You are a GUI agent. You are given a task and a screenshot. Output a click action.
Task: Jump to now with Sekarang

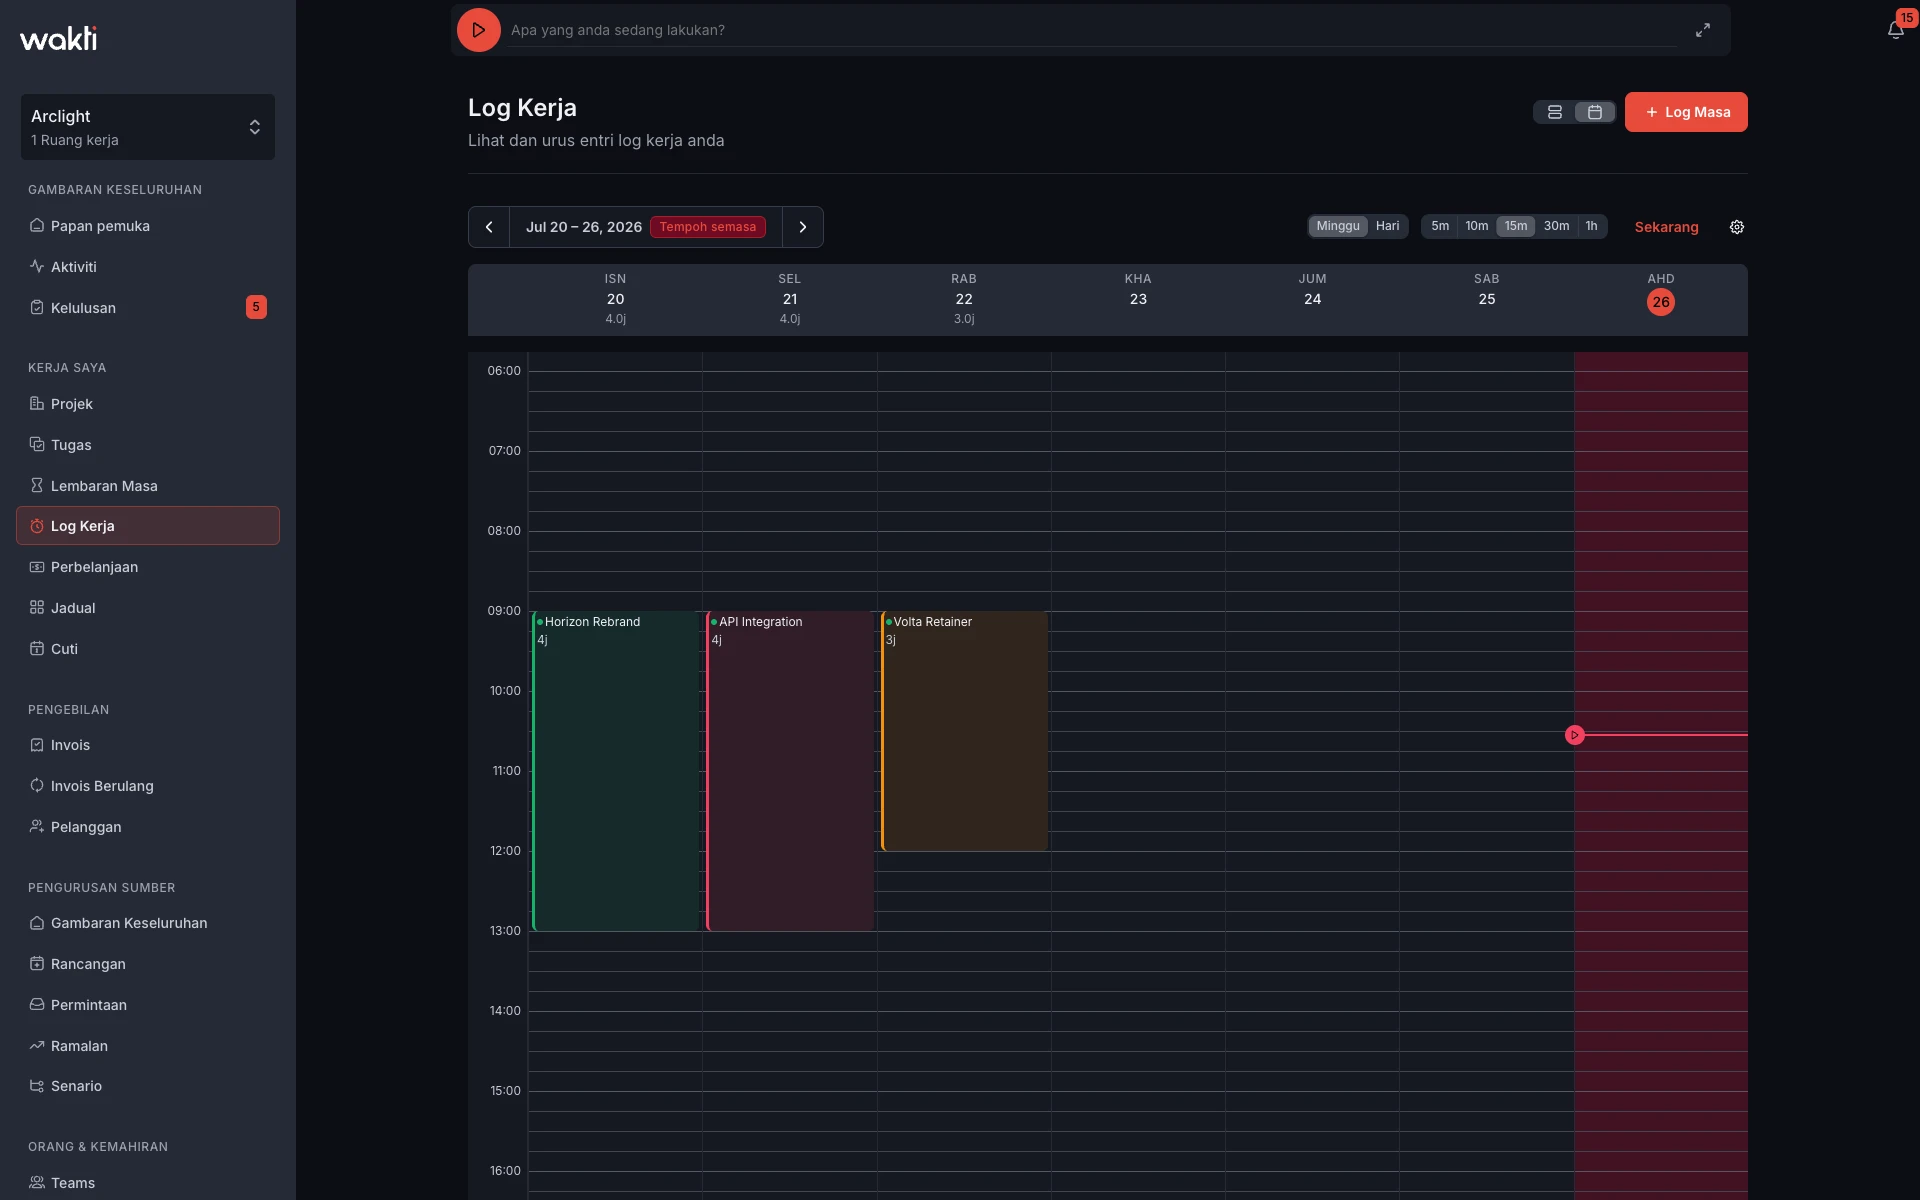(x=1666, y=227)
